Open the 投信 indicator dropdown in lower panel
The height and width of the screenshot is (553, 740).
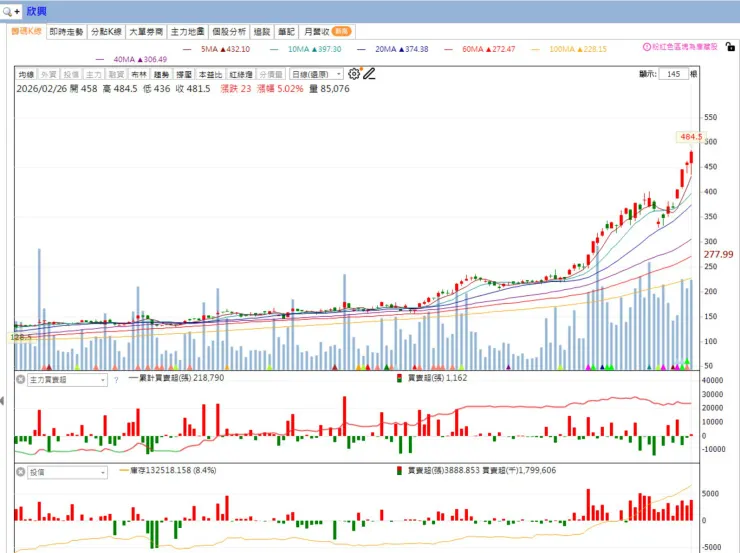coord(67,472)
